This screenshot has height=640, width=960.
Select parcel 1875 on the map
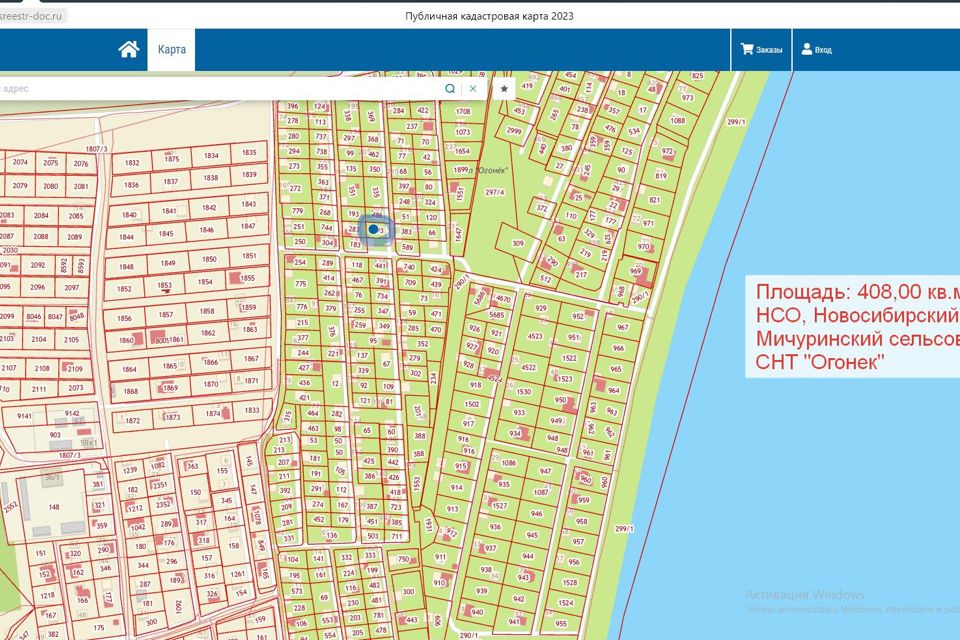pyautogui.click(x=171, y=158)
